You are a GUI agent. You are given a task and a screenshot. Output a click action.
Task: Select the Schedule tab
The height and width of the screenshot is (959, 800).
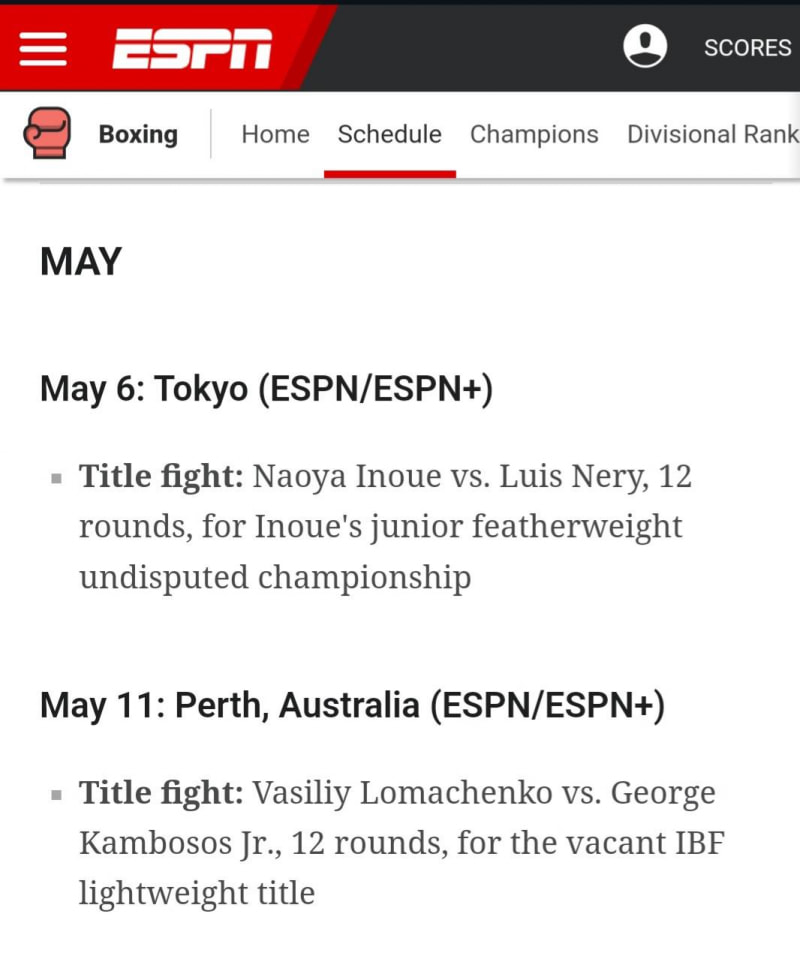point(389,134)
